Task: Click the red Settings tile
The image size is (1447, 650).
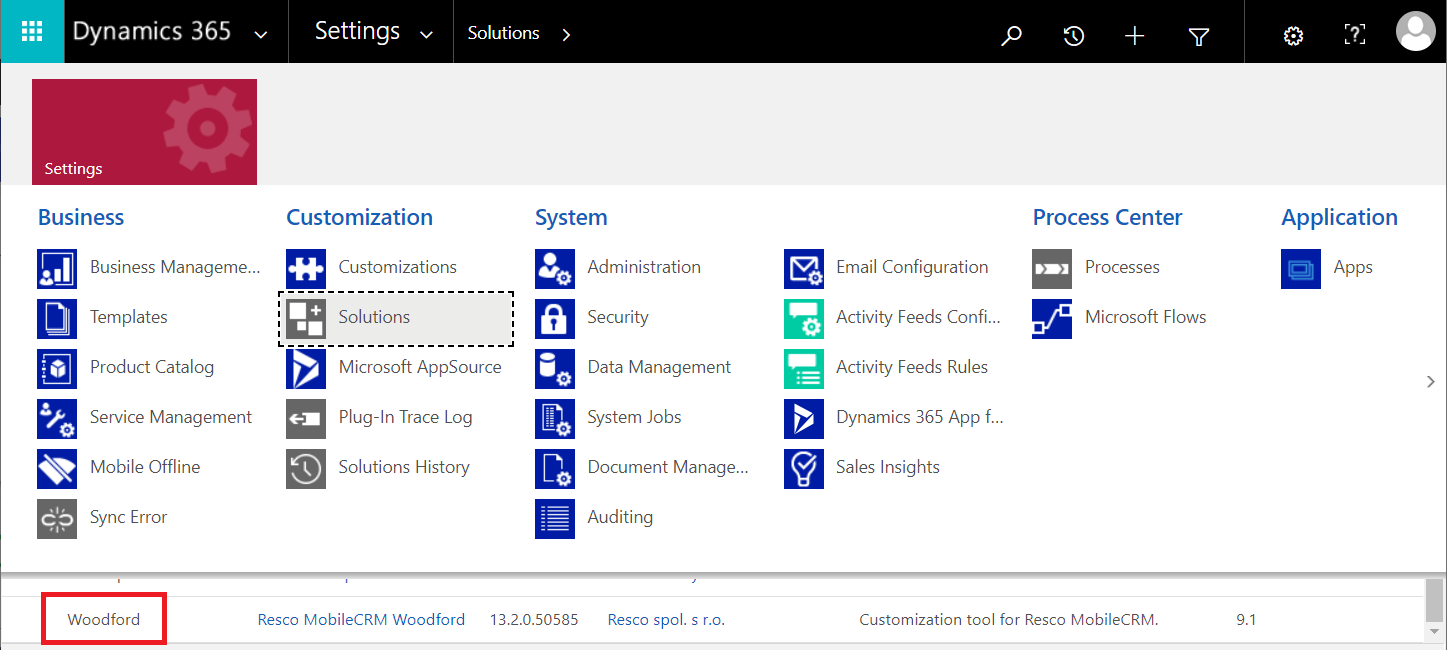Action: point(144,132)
